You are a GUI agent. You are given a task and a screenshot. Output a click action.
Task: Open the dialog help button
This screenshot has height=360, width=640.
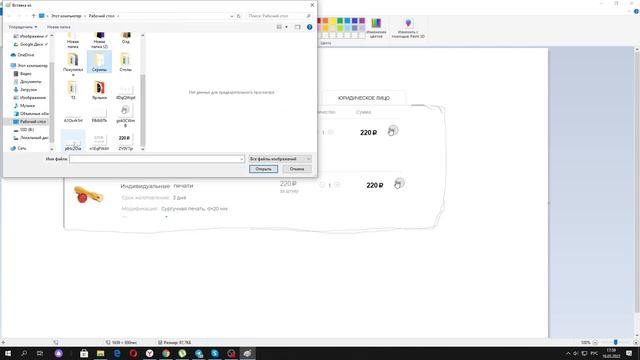309,27
